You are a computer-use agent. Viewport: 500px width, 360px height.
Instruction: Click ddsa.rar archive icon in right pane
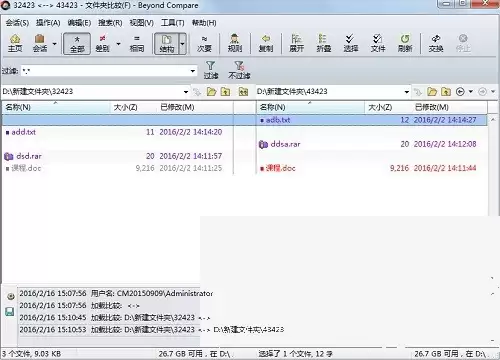[x=263, y=144]
